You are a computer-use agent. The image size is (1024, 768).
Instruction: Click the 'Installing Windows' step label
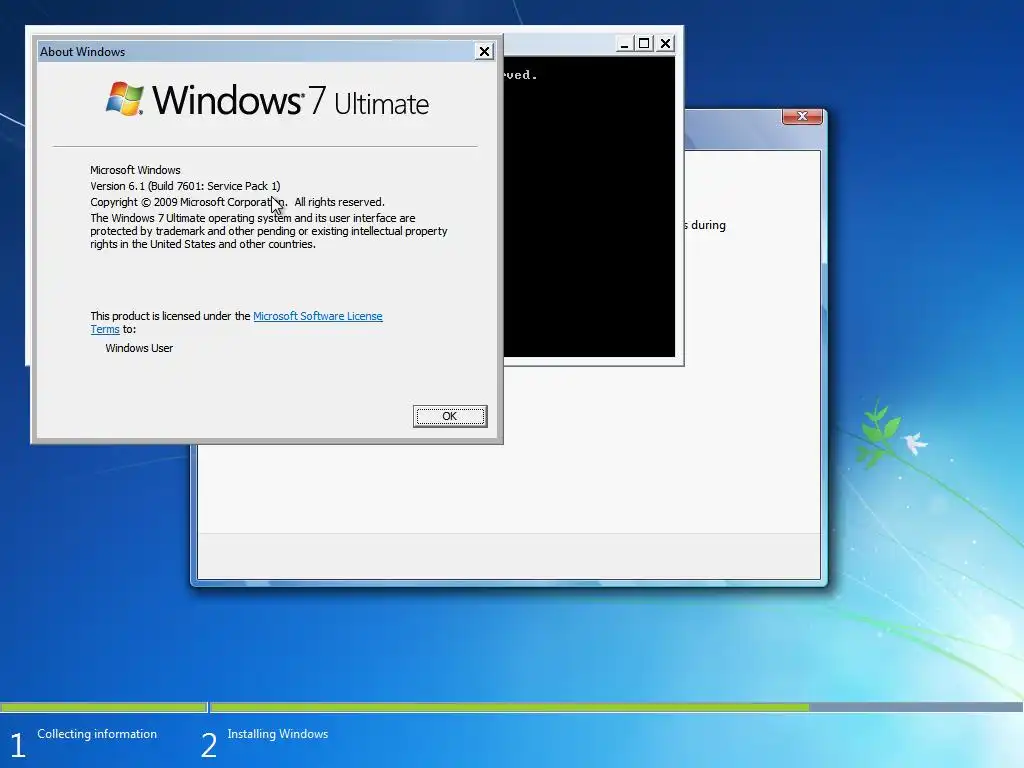(278, 734)
